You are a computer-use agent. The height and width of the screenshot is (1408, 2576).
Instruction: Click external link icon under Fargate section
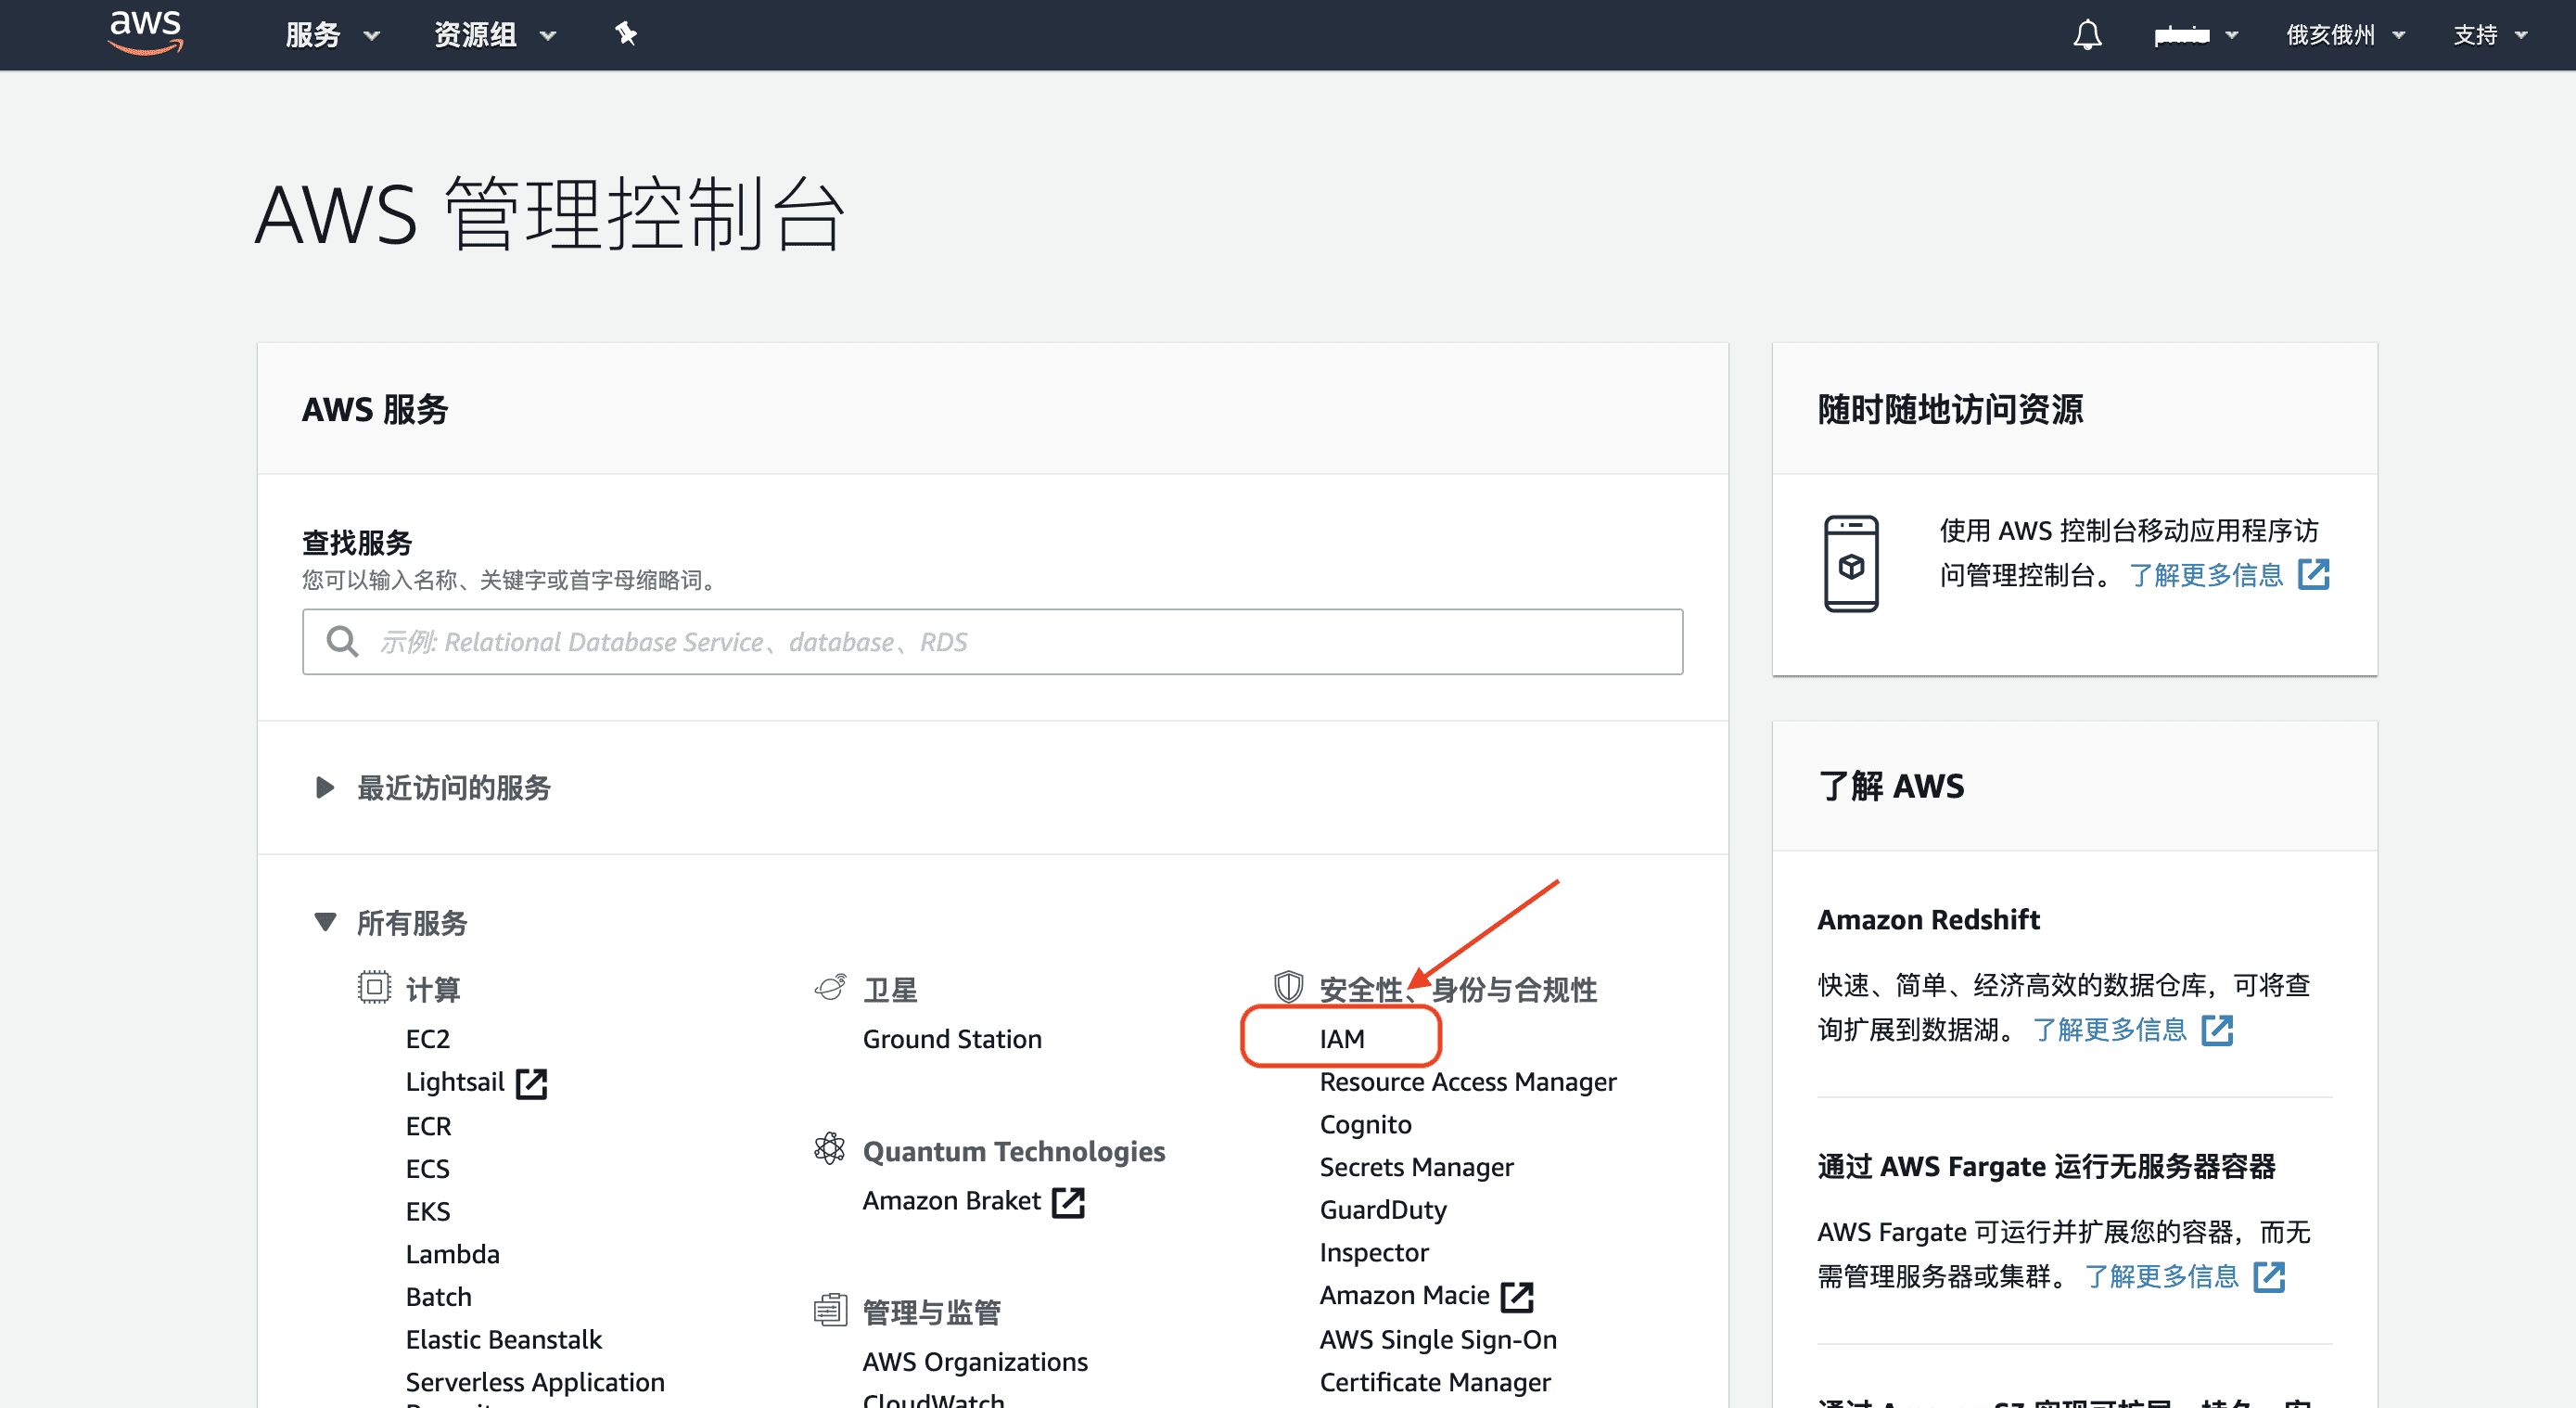point(2270,1277)
